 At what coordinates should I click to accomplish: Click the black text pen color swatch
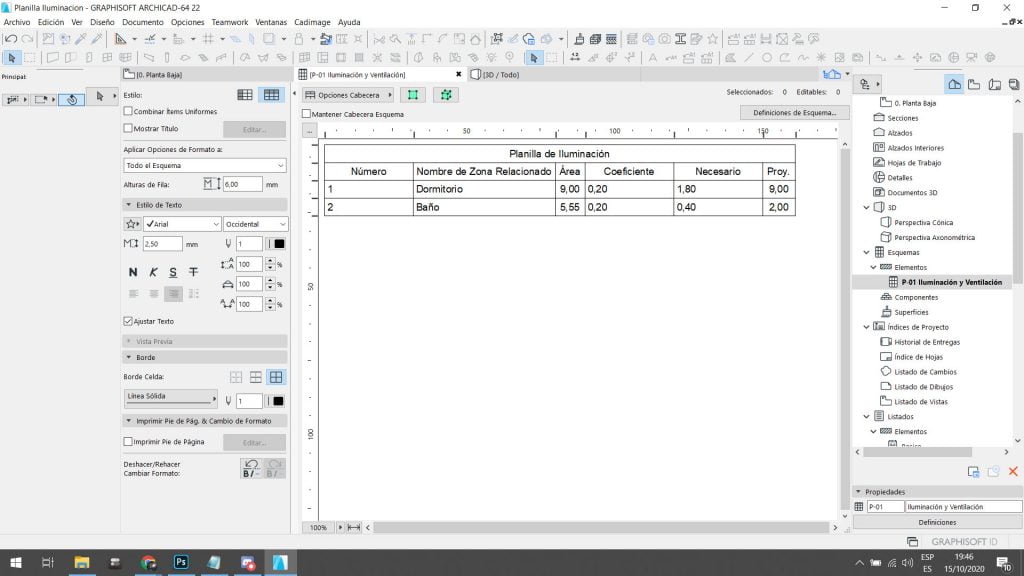click(279, 244)
